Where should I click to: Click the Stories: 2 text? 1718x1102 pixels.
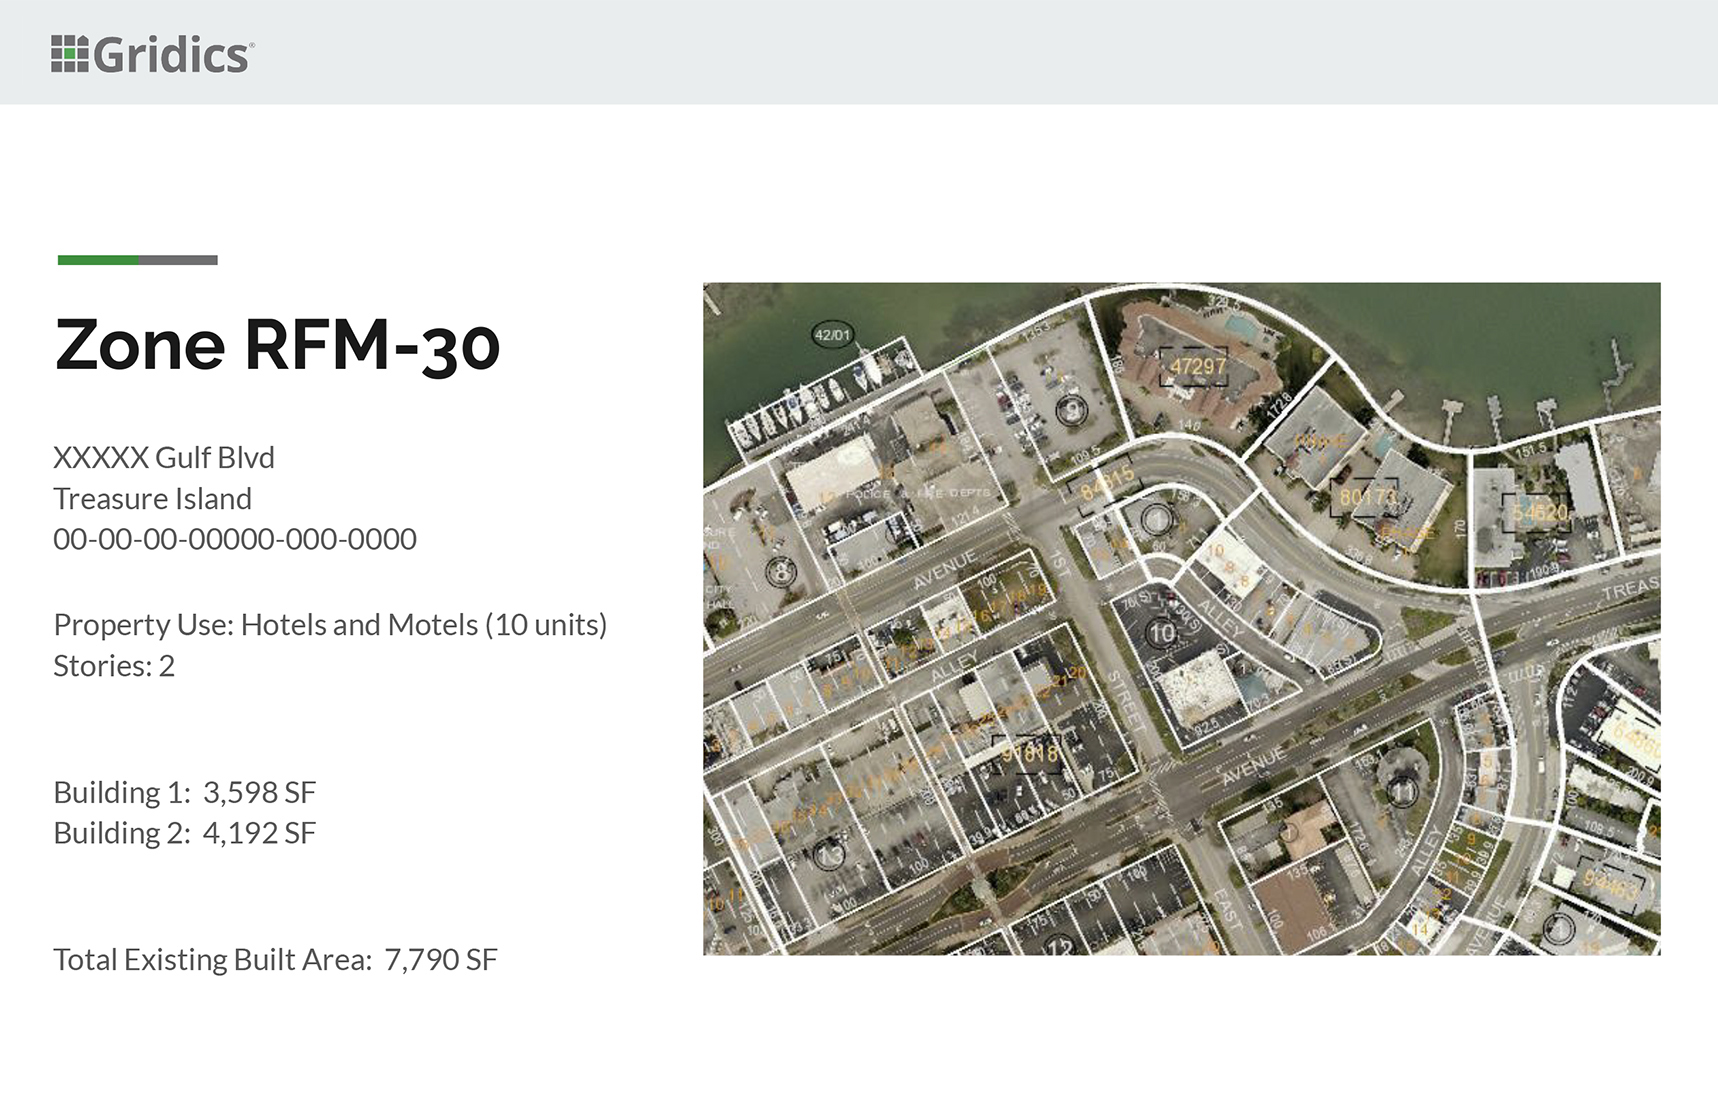pos(114,666)
